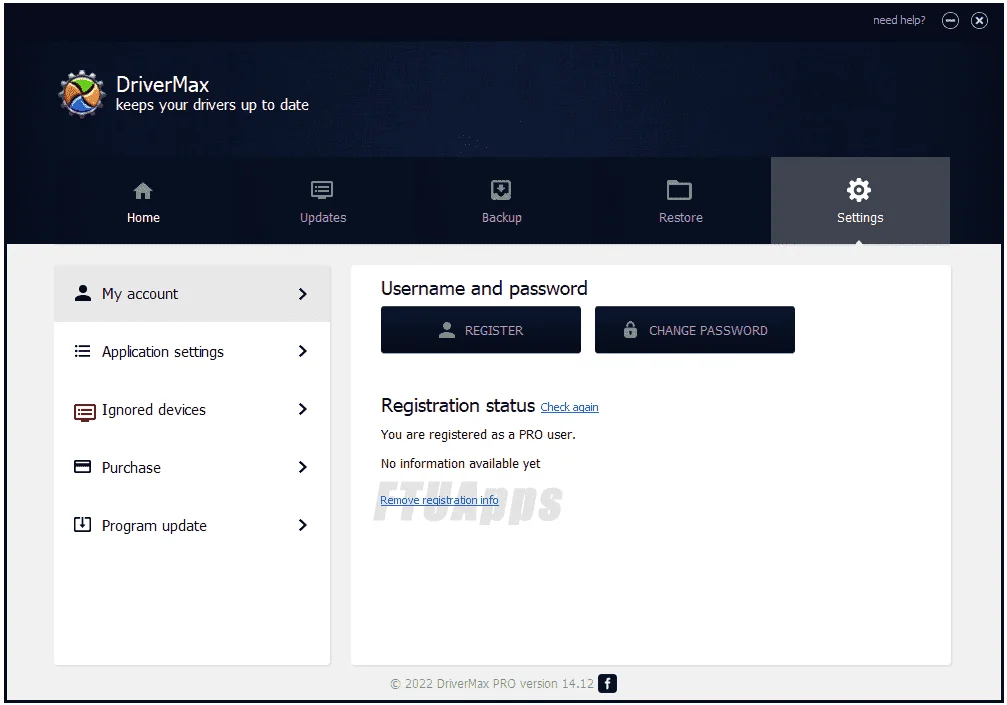Click the '2022 DriverMax PRO version 14.12' footer text
The height and width of the screenshot is (705, 1007).
[492, 684]
